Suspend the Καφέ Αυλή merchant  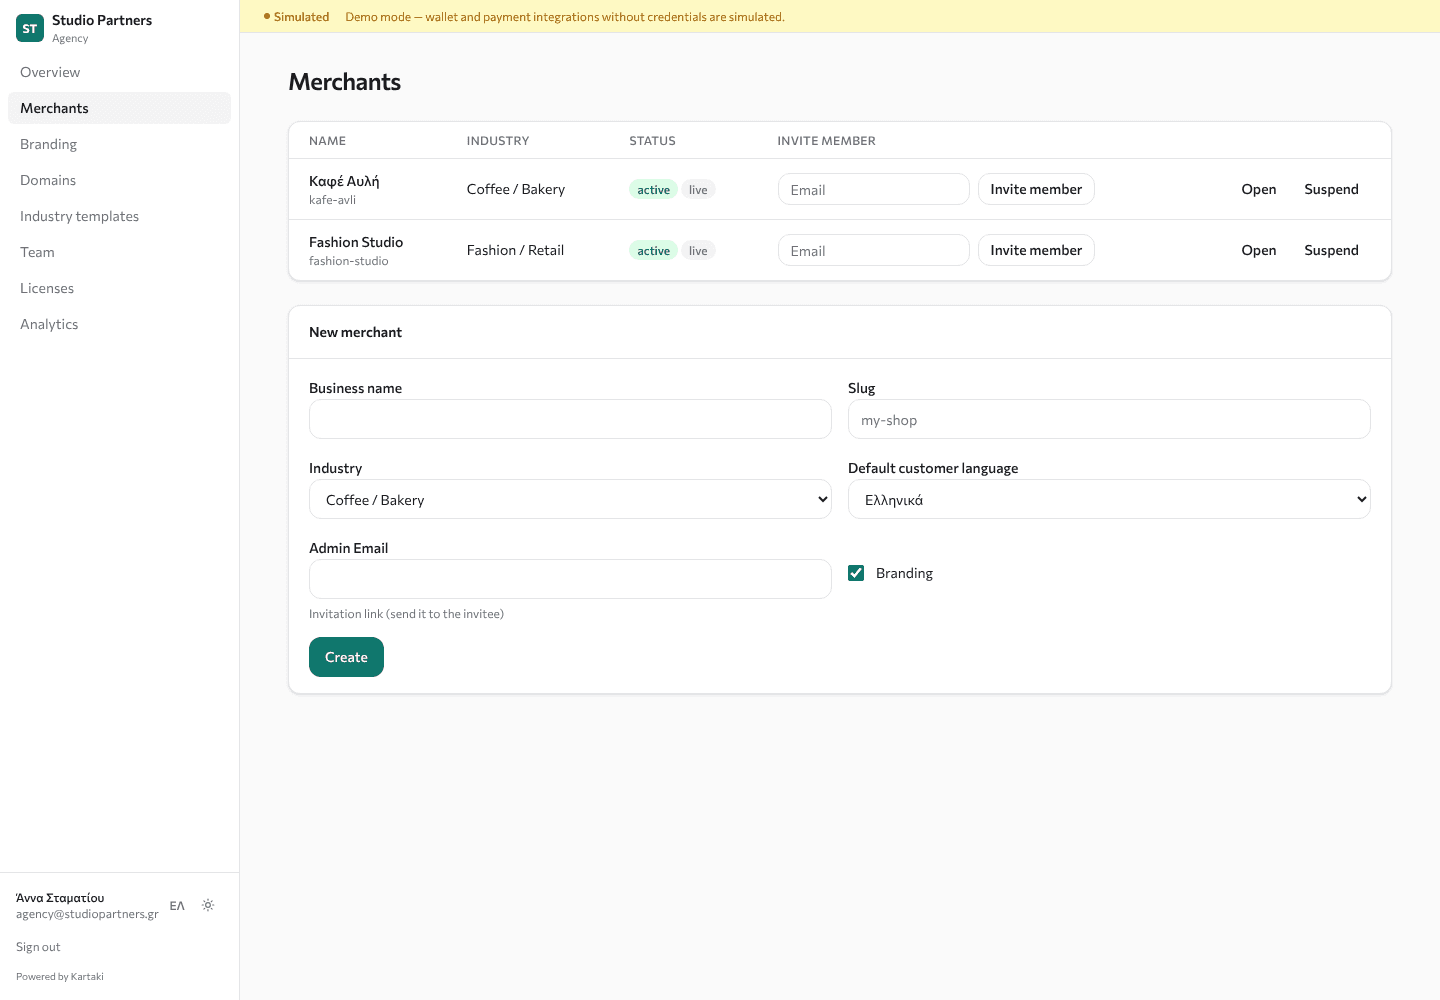[x=1331, y=189]
